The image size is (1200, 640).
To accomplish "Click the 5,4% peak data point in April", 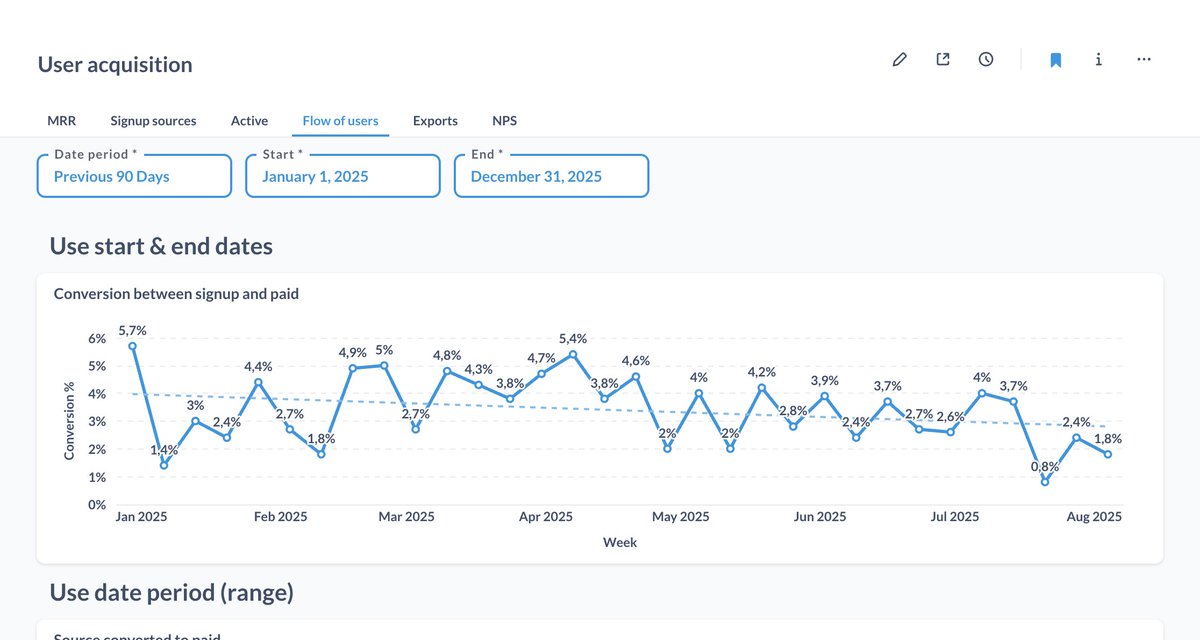I will (x=573, y=354).
